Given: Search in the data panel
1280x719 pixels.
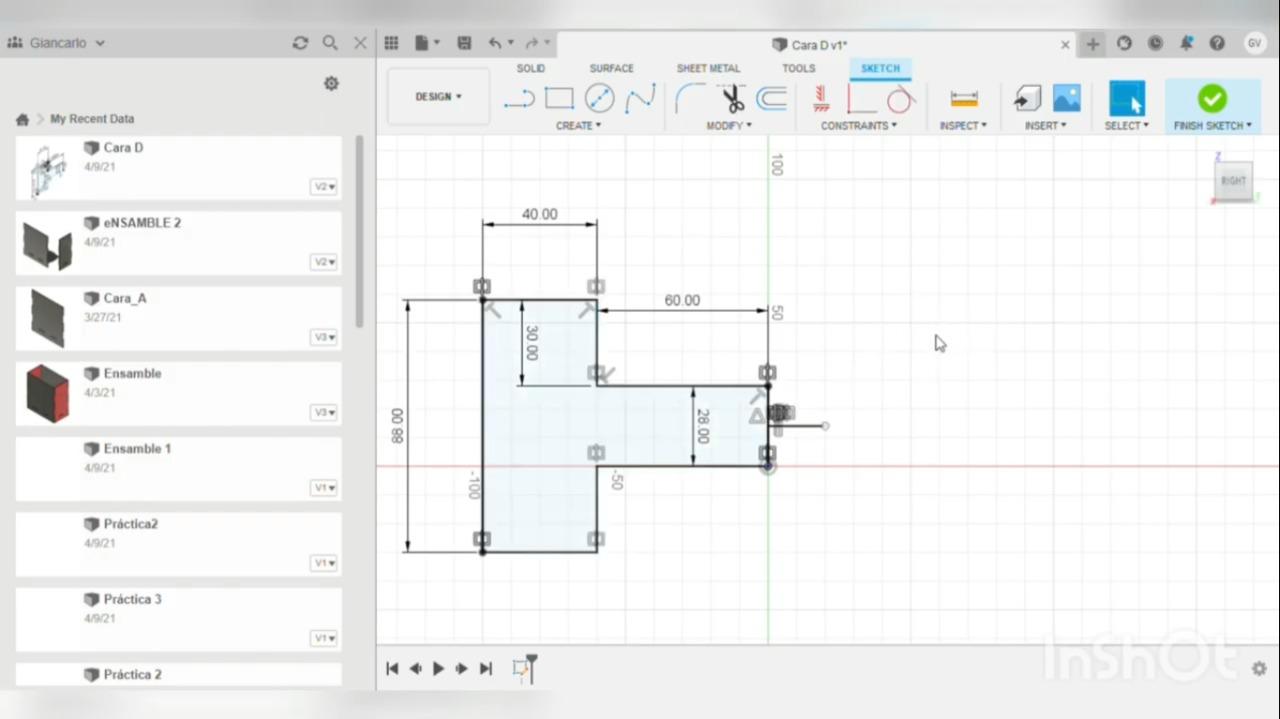Looking at the screenshot, I should pyautogui.click(x=330, y=43).
